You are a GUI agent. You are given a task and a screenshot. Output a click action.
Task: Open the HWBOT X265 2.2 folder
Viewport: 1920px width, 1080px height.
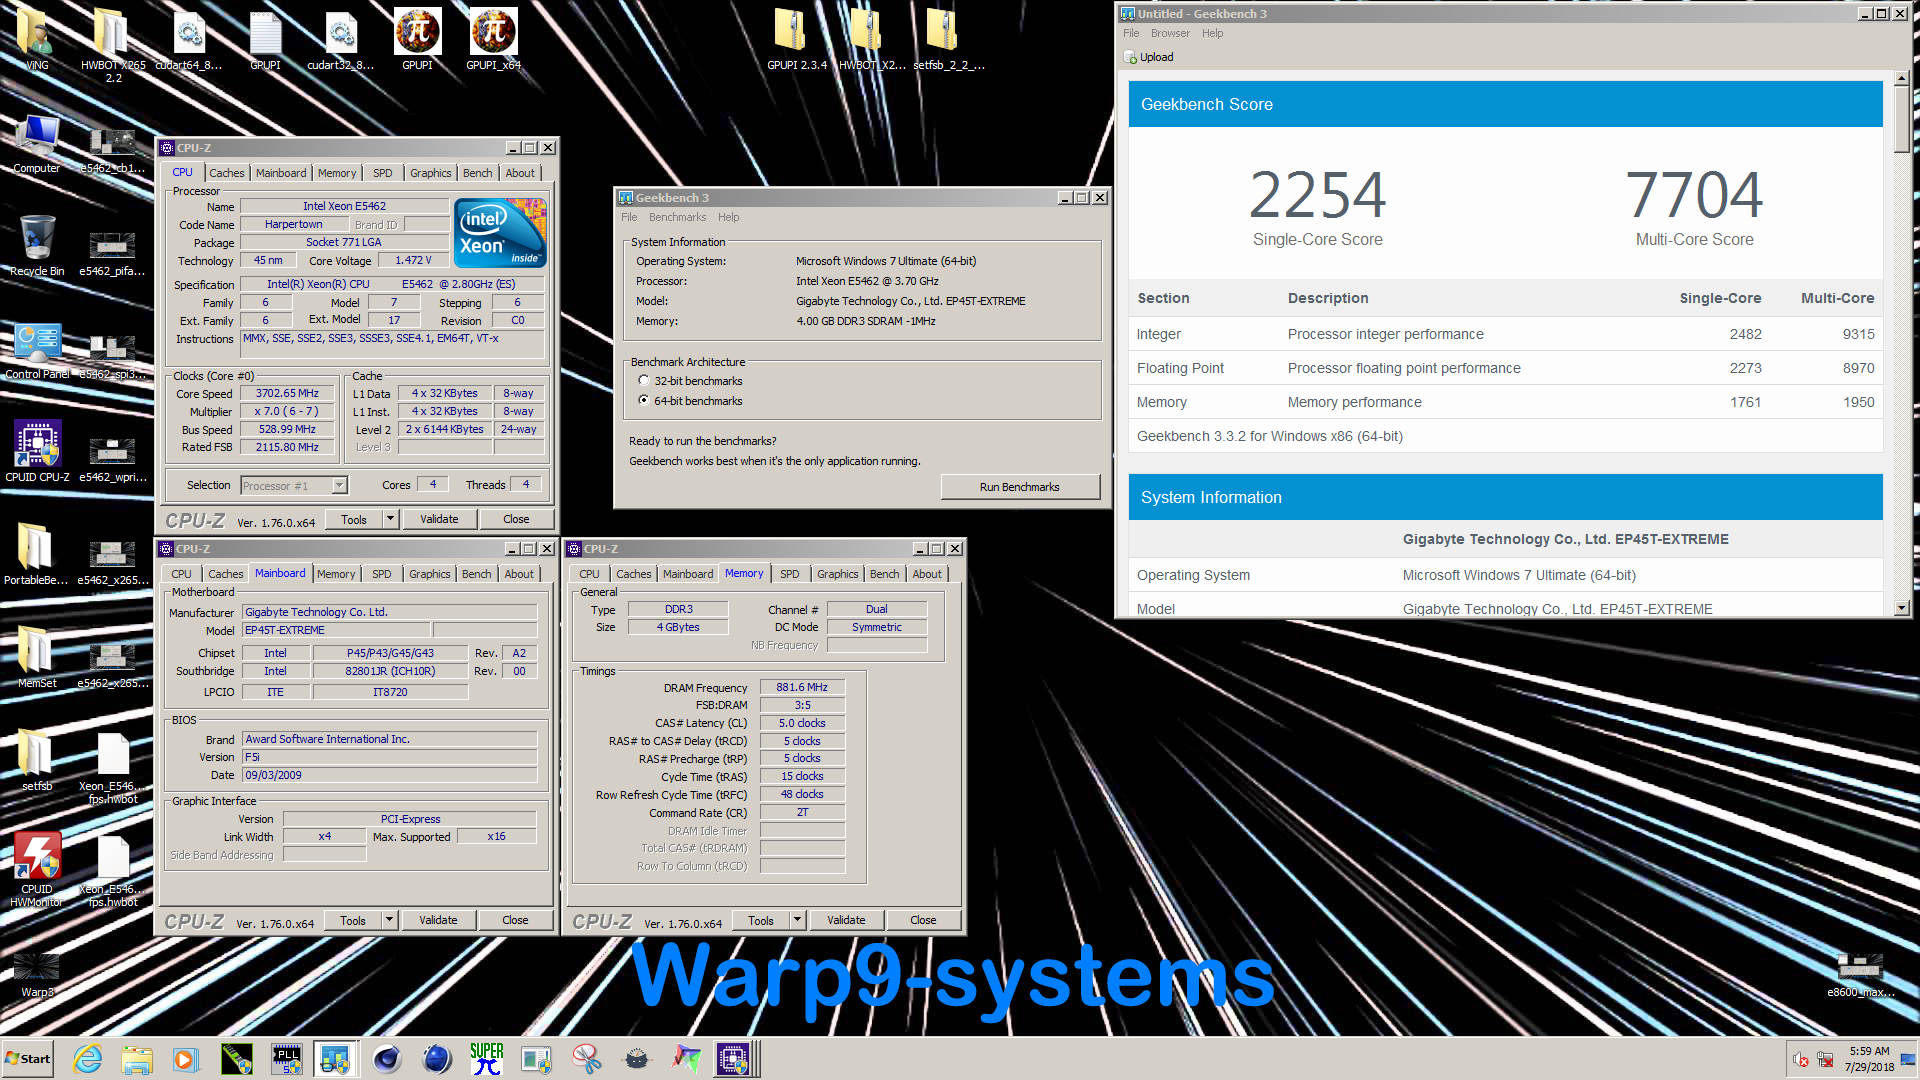113,45
